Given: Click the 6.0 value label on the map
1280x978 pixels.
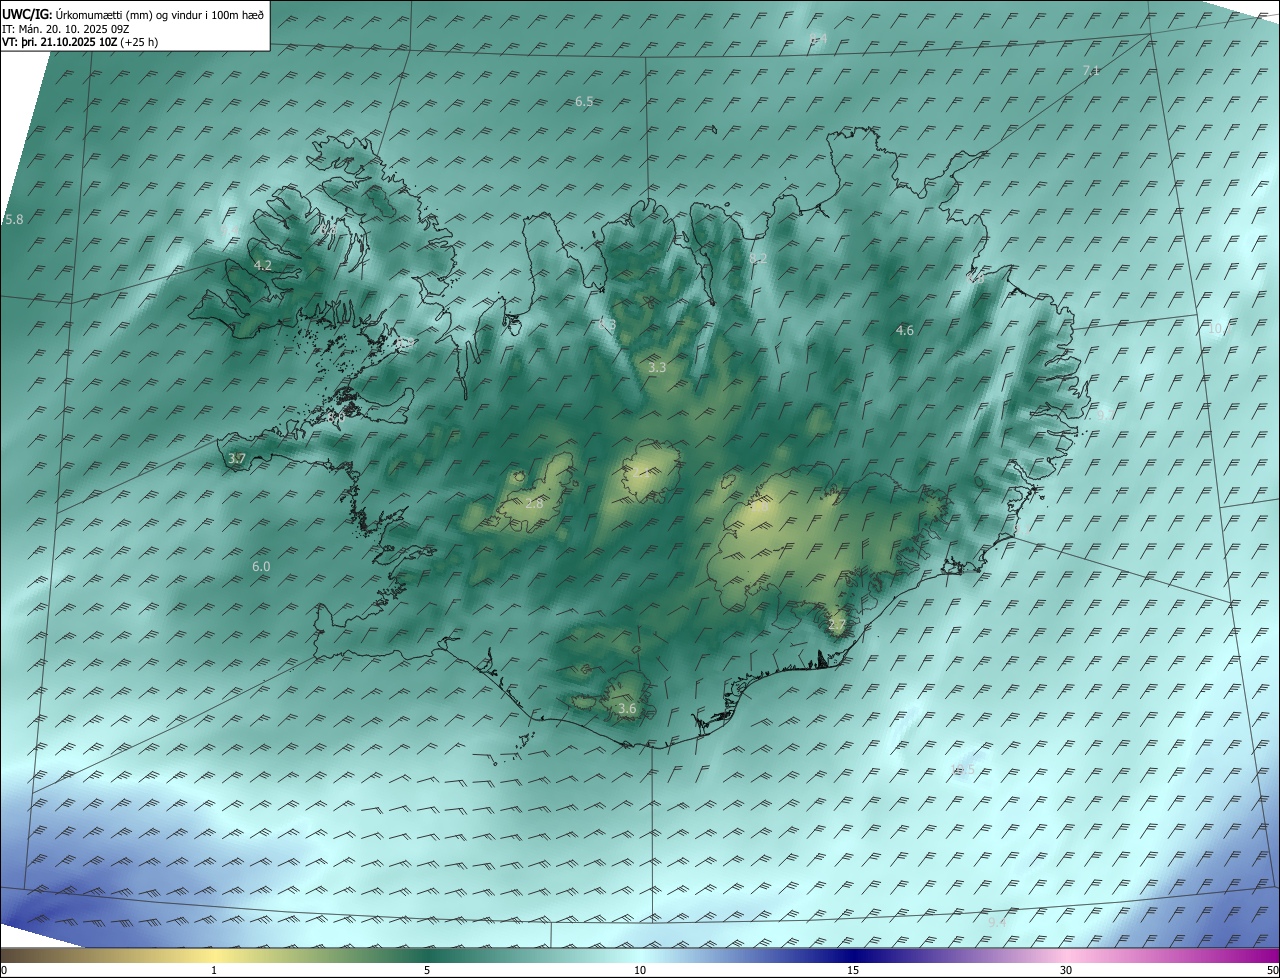Looking at the screenshot, I should (261, 567).
